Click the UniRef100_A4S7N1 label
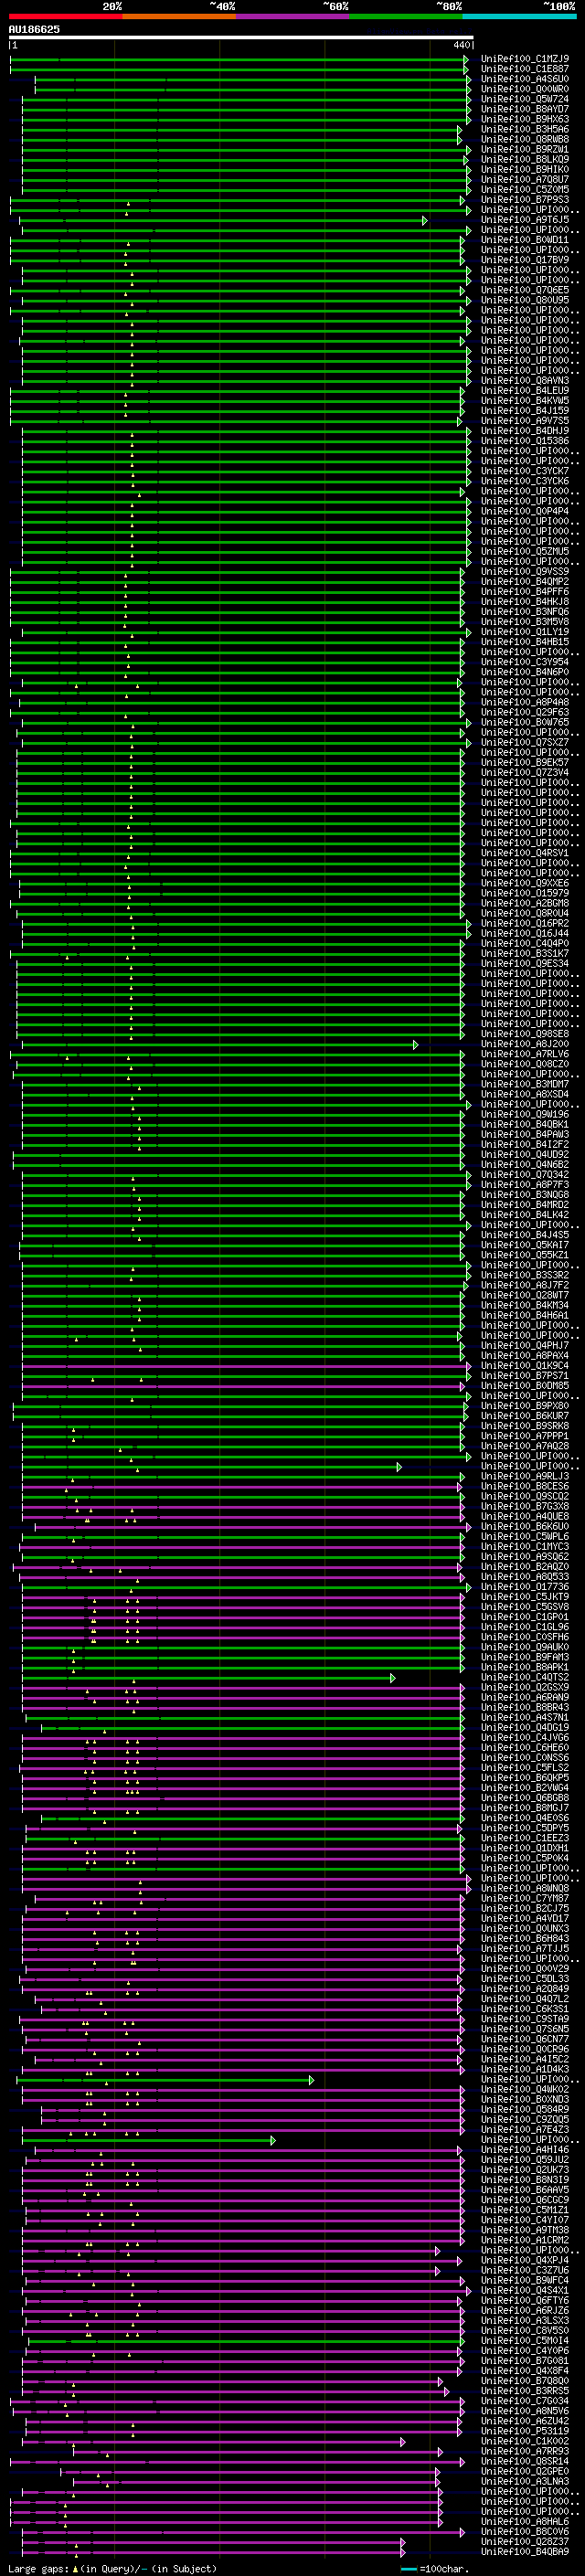The width and height of the screenshot is (585, 2576). (x=525, y=1717)
